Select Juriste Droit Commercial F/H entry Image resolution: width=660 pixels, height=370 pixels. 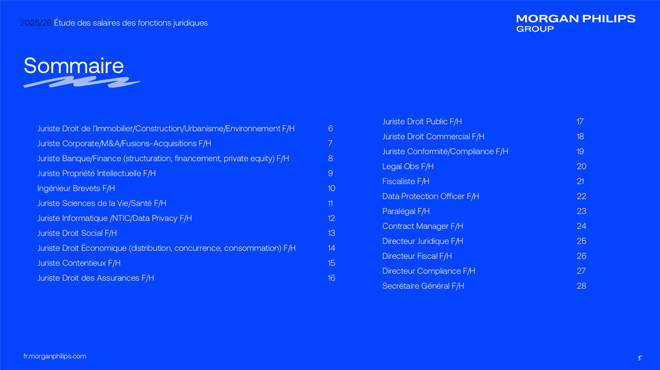pos(433,136)
